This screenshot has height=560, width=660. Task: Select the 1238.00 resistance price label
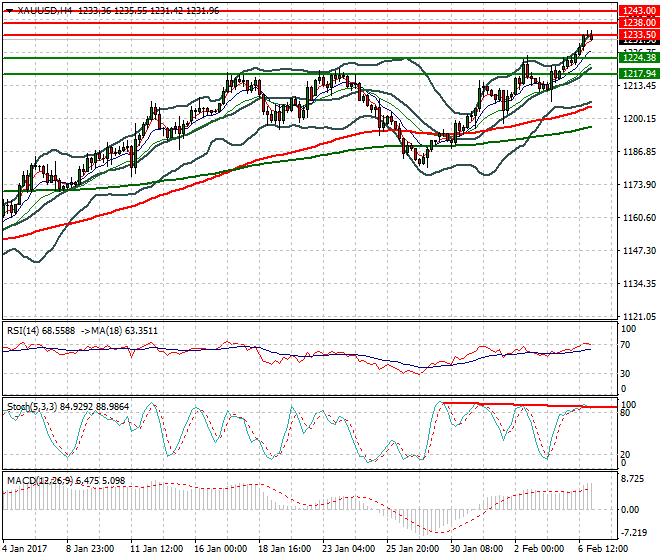pyautogui.click(x=639, y=23)
